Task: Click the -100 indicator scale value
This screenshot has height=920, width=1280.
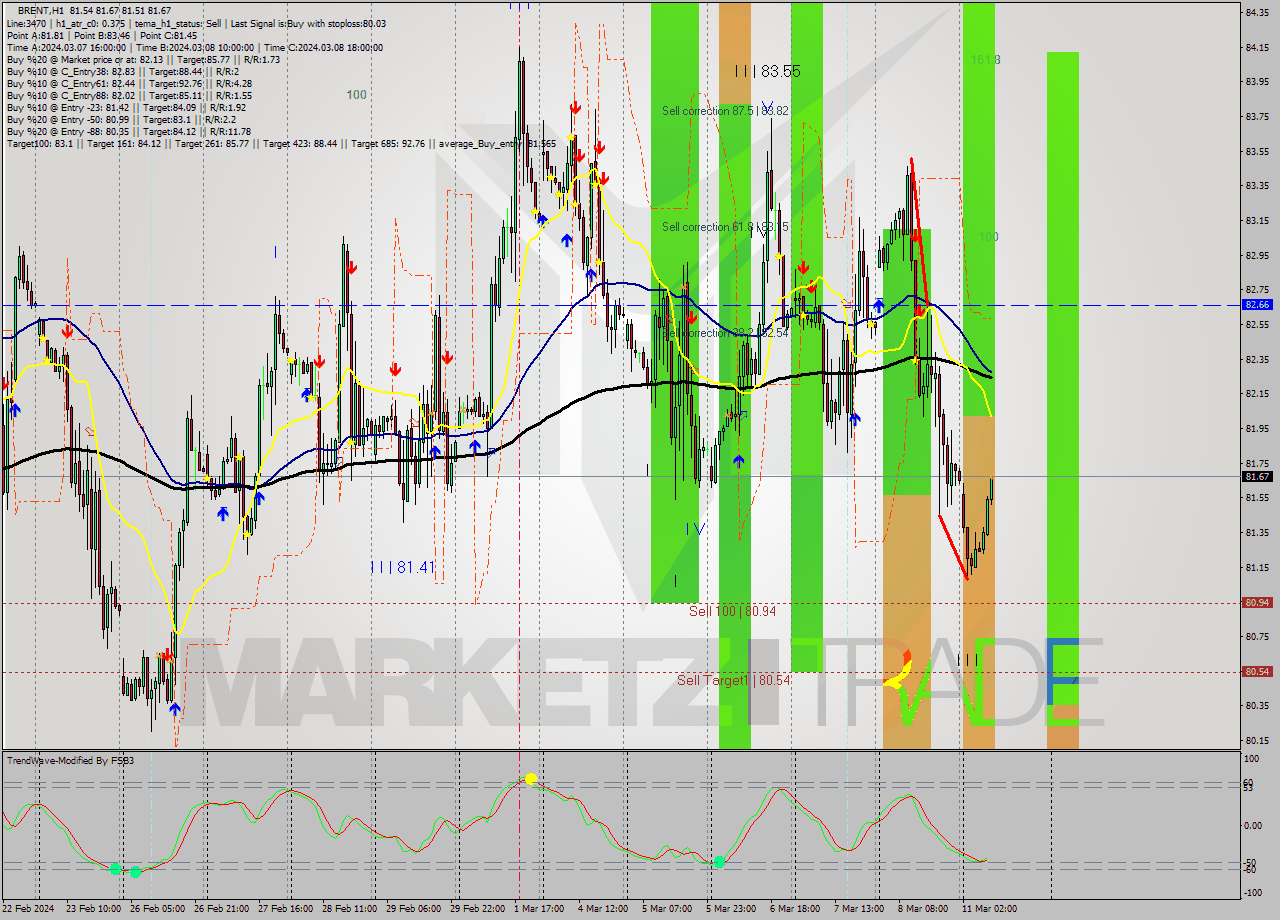Action: (x=1255, y=892)
